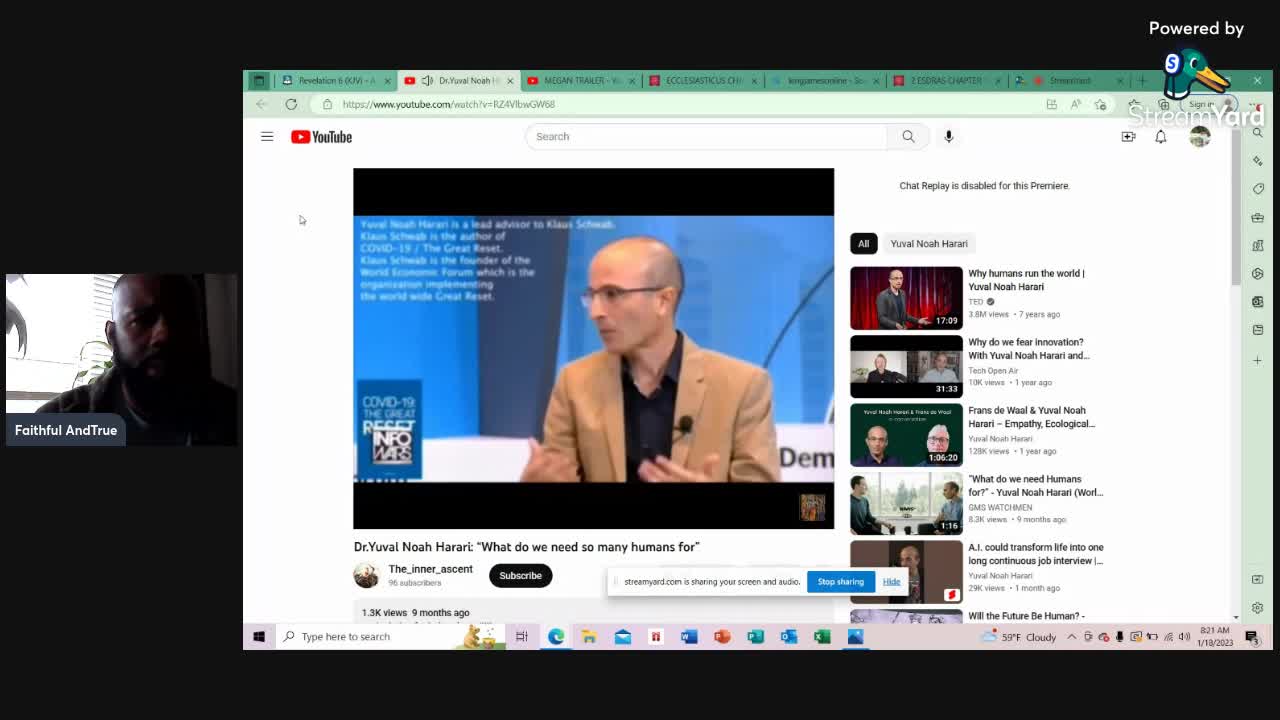The image size is (1280, 720).
Task: Close the Dr.Yuval Noah tab
Action: tap(510, 81)
